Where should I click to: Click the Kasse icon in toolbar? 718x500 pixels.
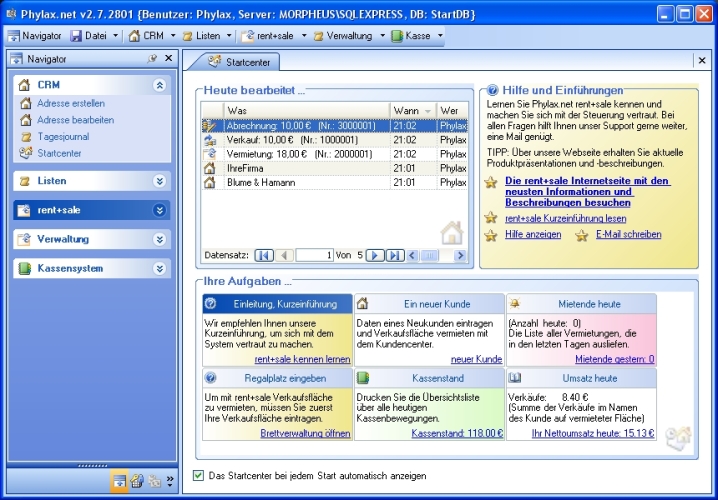(397, 36)
